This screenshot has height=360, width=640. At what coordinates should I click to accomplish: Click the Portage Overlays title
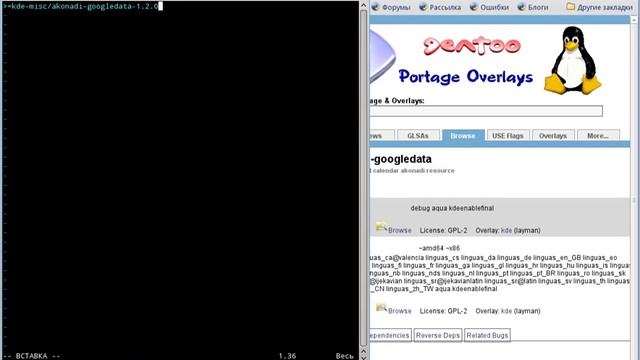466,77
